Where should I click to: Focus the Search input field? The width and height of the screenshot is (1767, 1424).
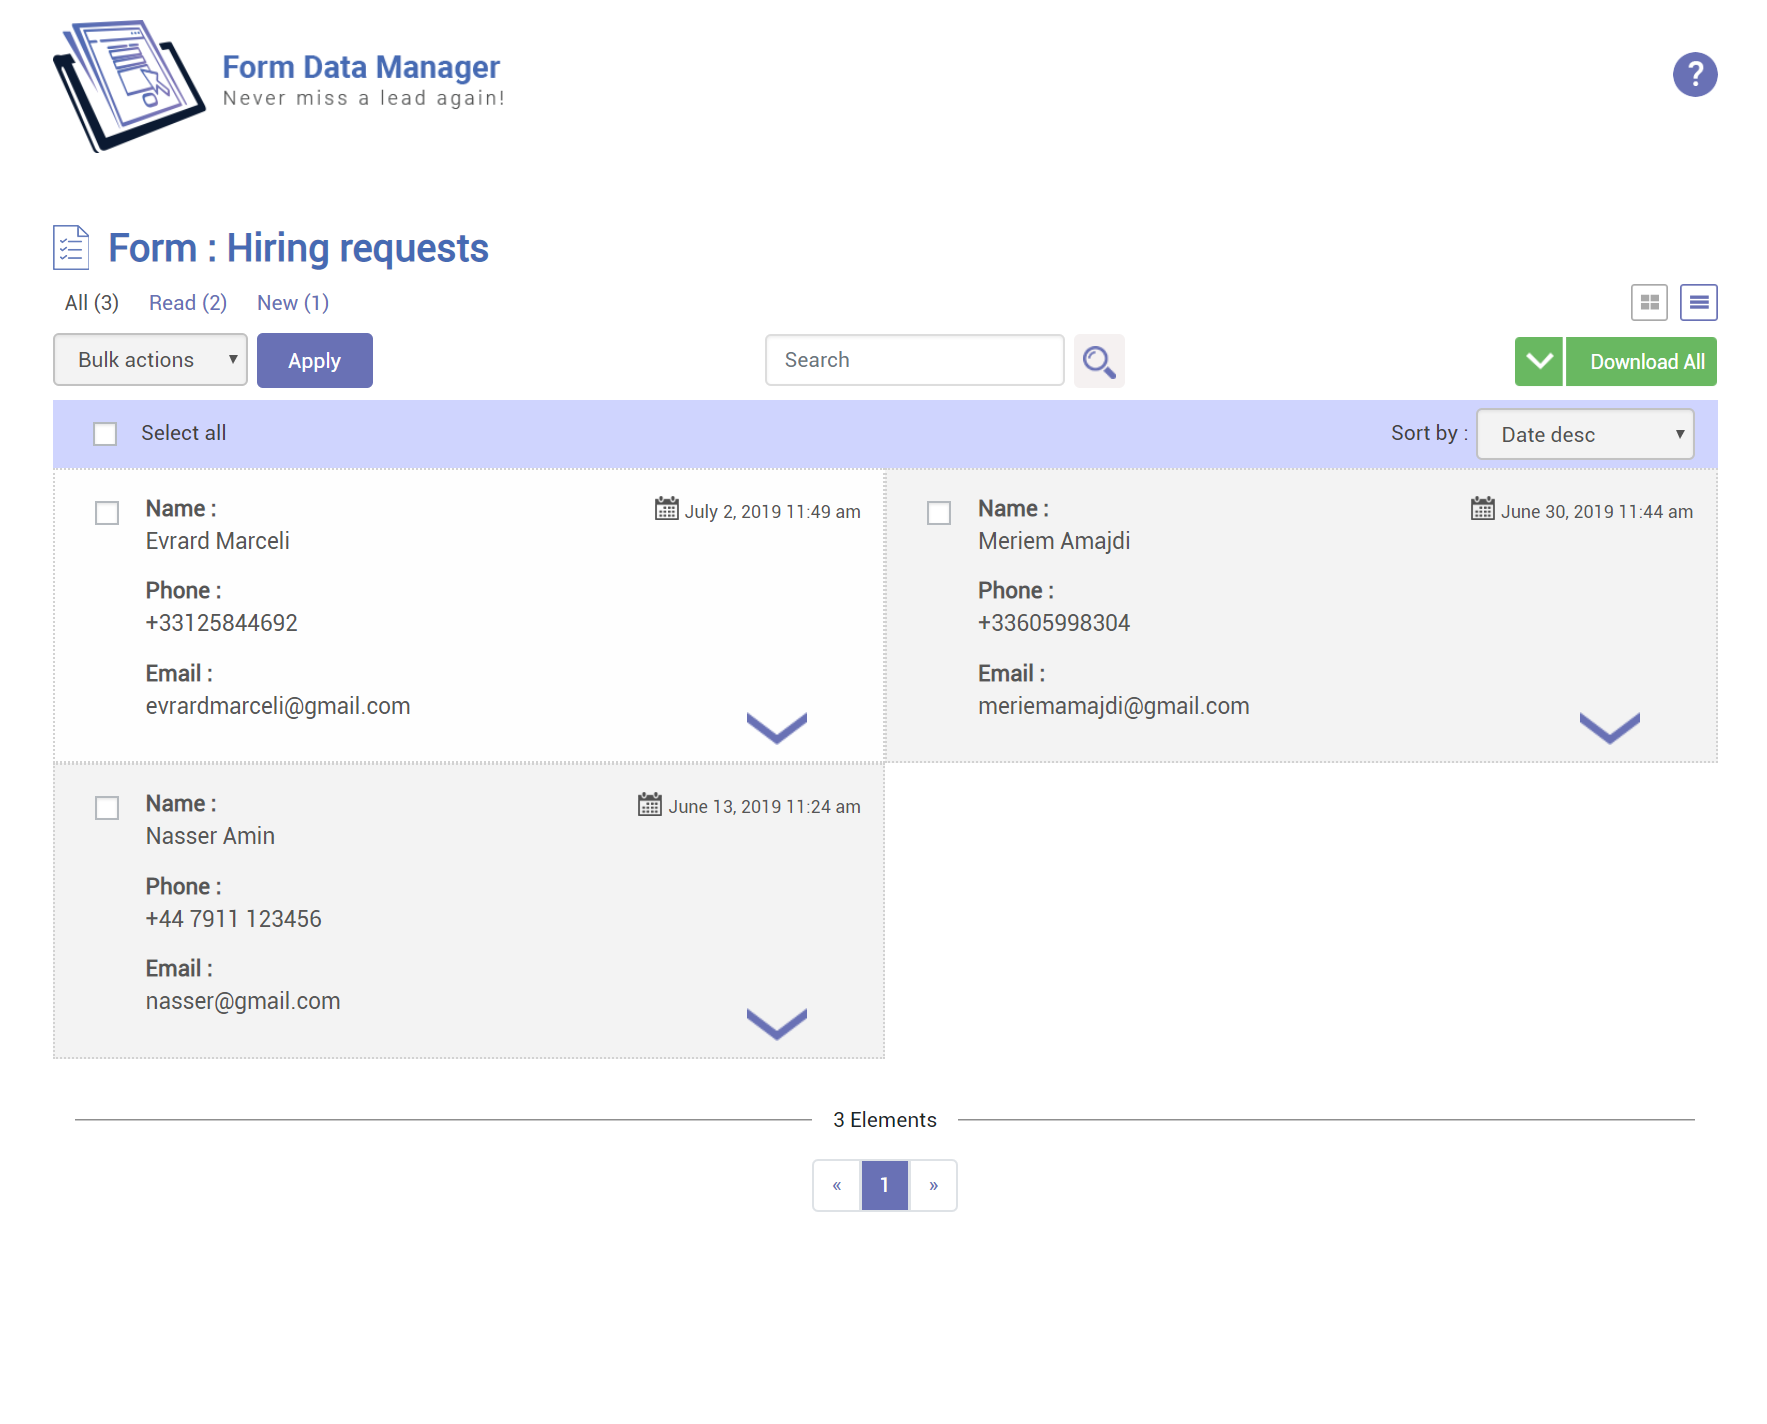pyautogui.click(x=914, y=360)
